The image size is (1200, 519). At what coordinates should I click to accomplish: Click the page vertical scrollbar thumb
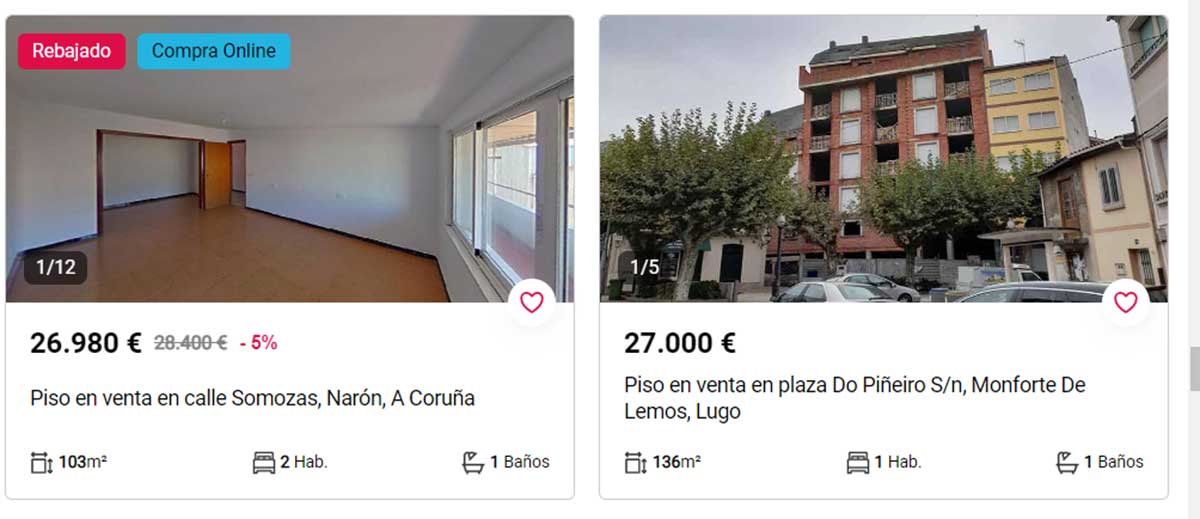point(1194,368)
